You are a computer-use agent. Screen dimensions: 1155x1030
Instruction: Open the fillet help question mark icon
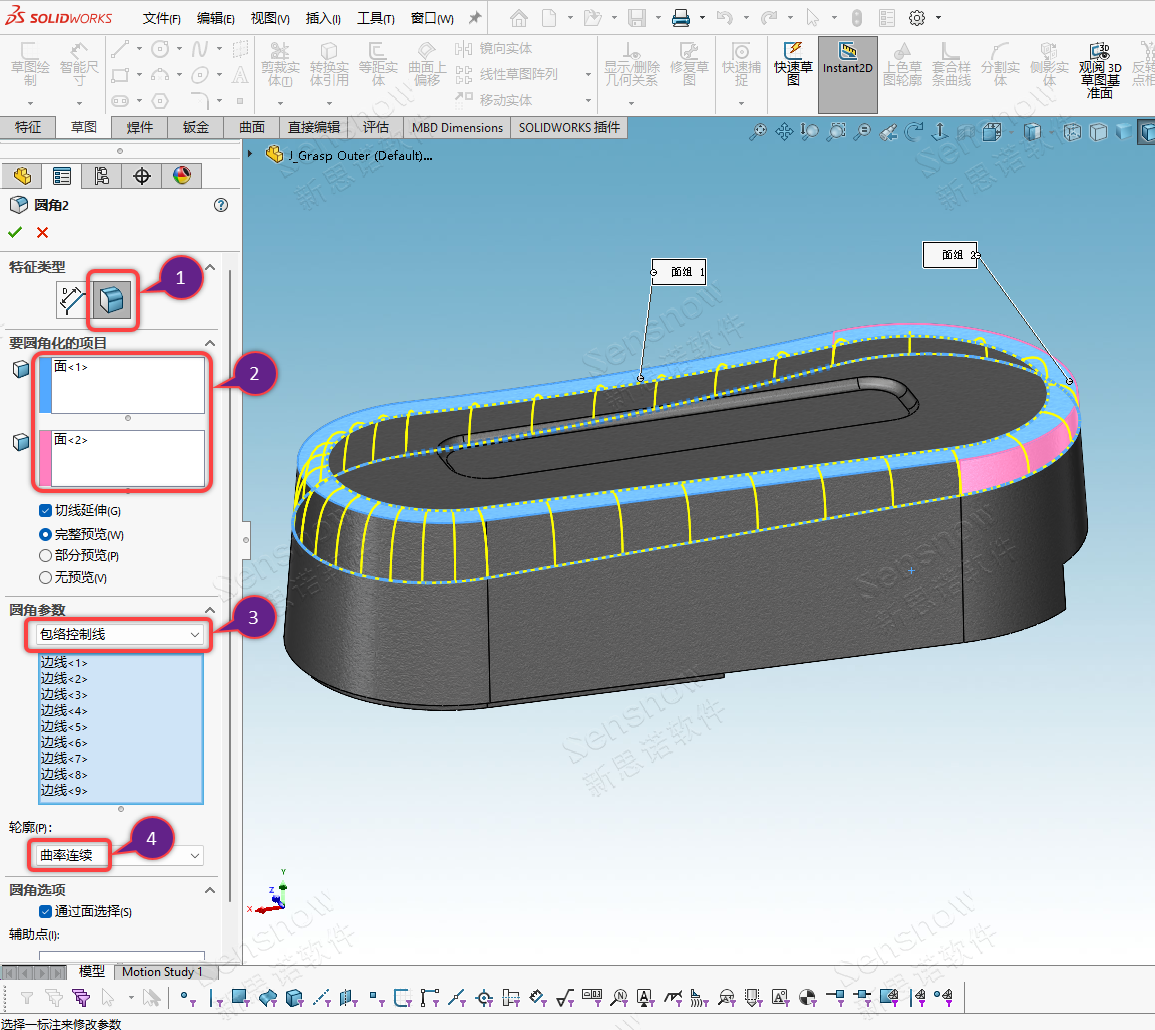click(x=221, y=205)
